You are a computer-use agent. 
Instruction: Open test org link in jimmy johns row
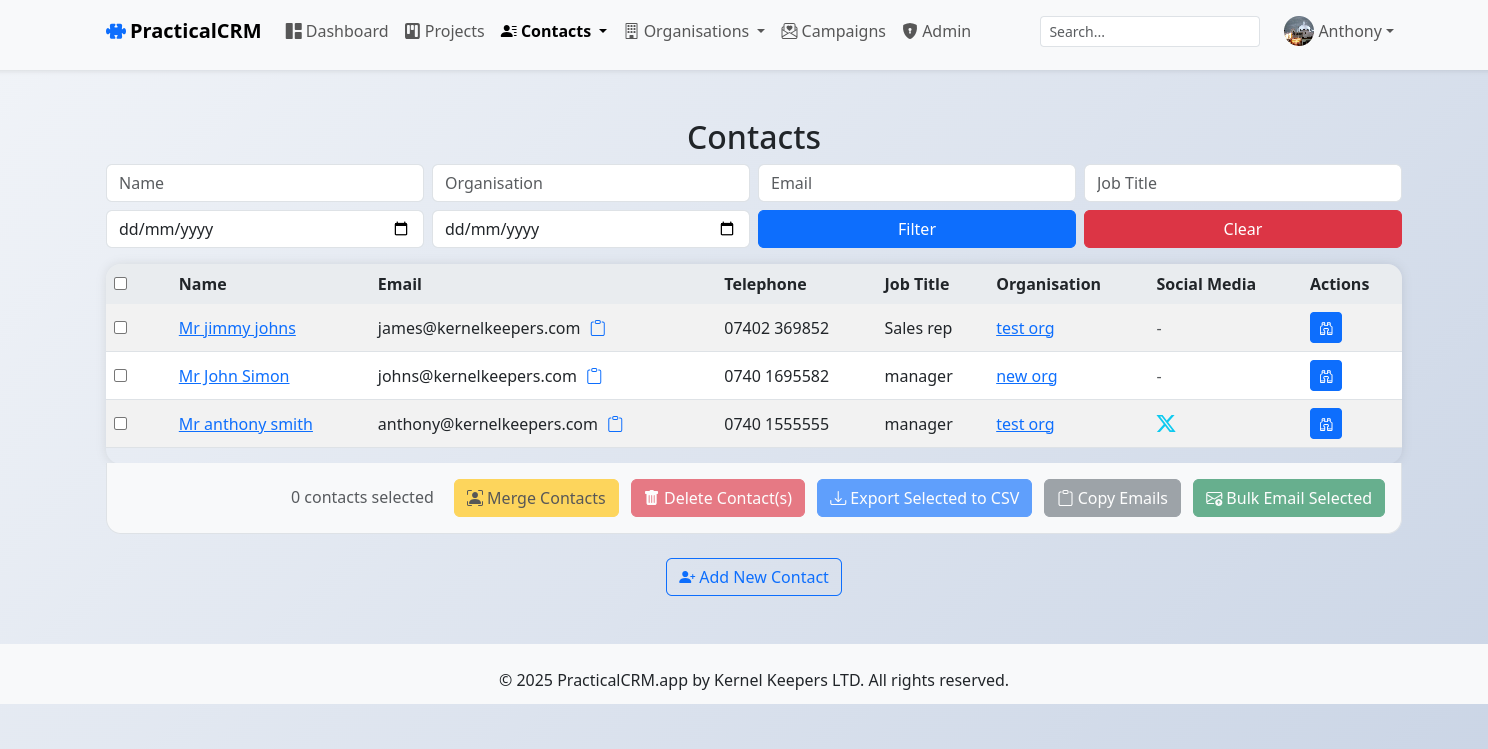[1025, 328]
